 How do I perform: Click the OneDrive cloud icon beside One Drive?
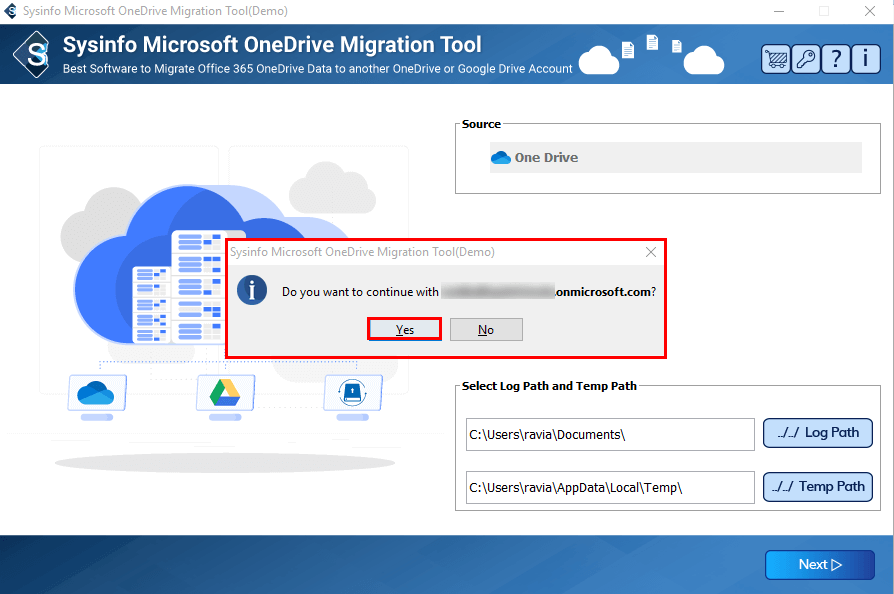[501, 157]
